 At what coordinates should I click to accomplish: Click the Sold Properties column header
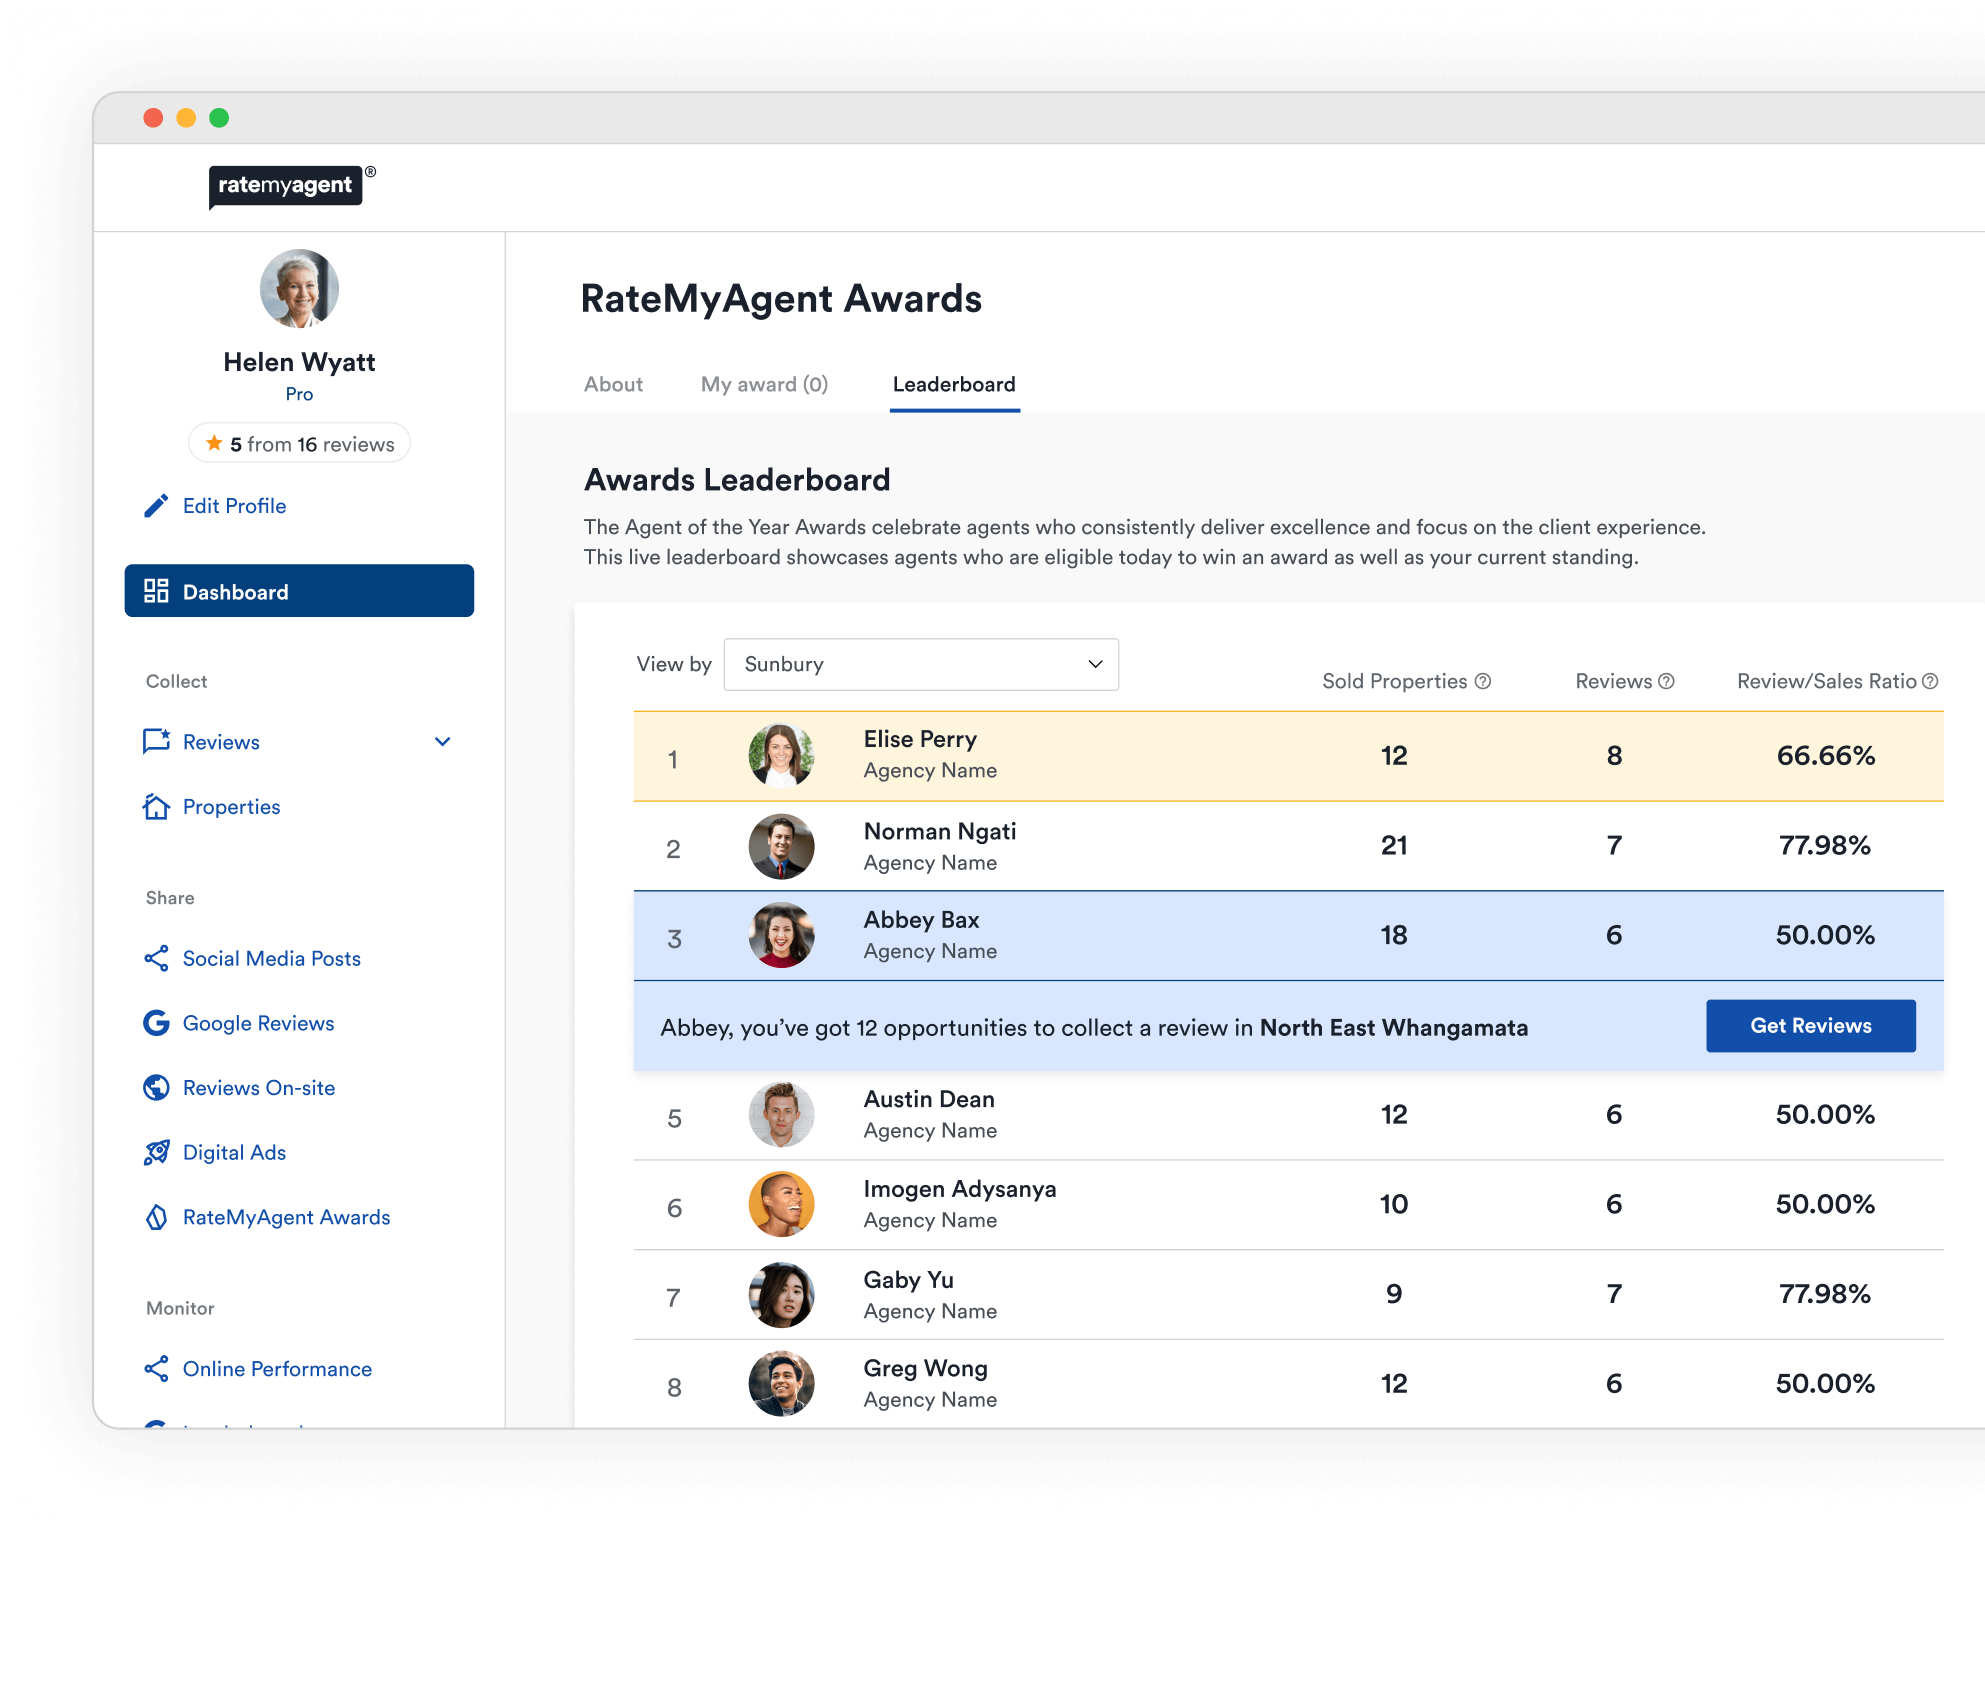tap(1394, 681)
